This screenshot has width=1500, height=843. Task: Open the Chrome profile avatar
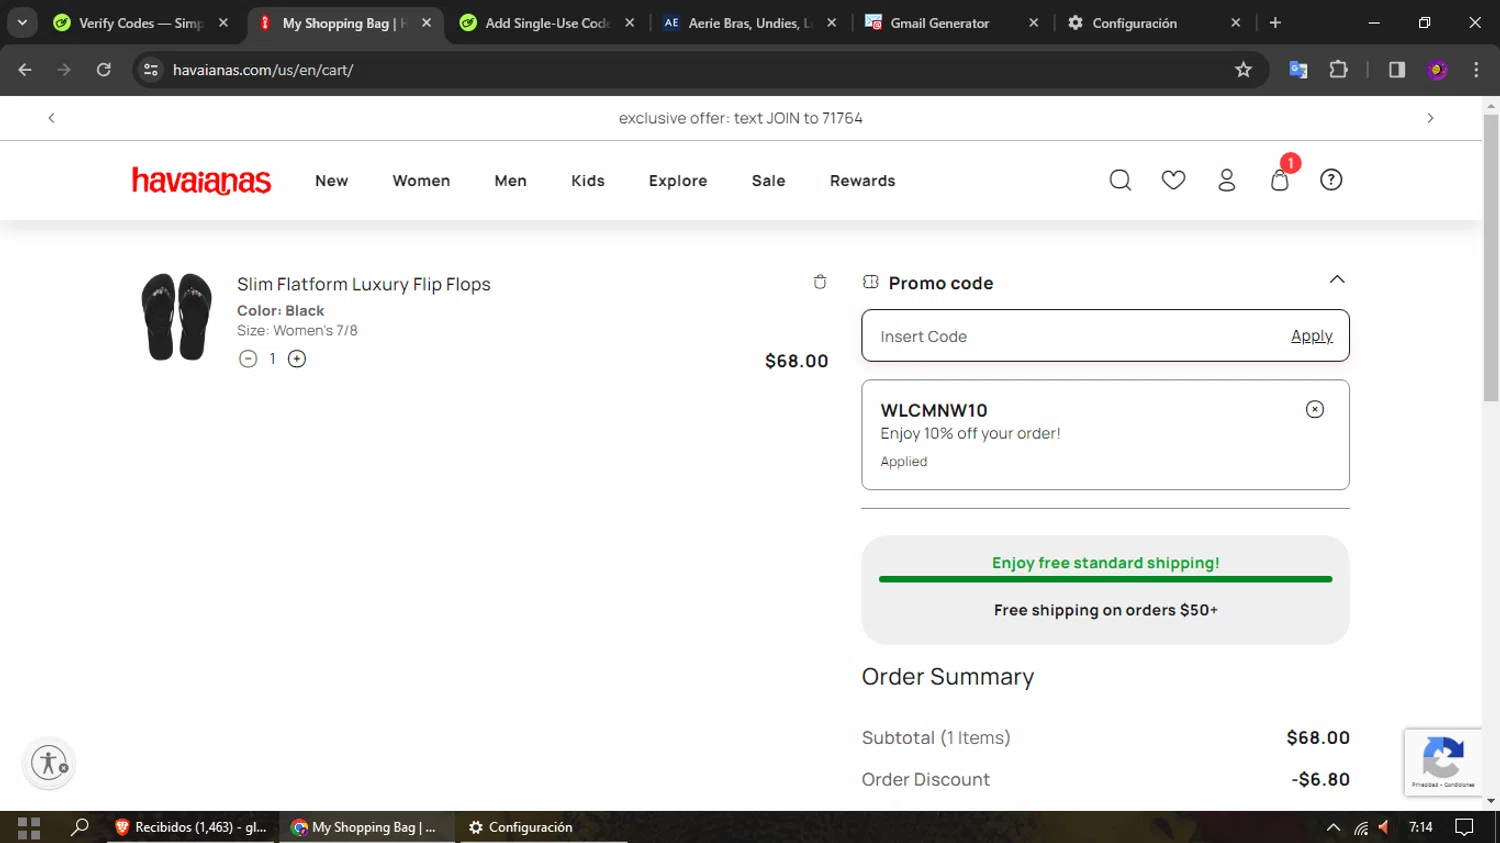pos(1437,69)
